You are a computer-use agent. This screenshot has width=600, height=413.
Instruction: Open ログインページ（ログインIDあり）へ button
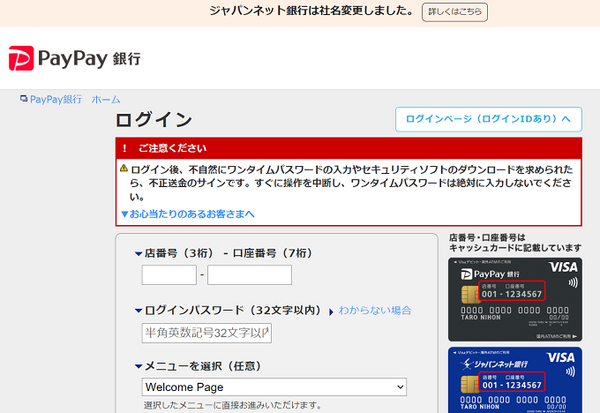pos(488,119)
